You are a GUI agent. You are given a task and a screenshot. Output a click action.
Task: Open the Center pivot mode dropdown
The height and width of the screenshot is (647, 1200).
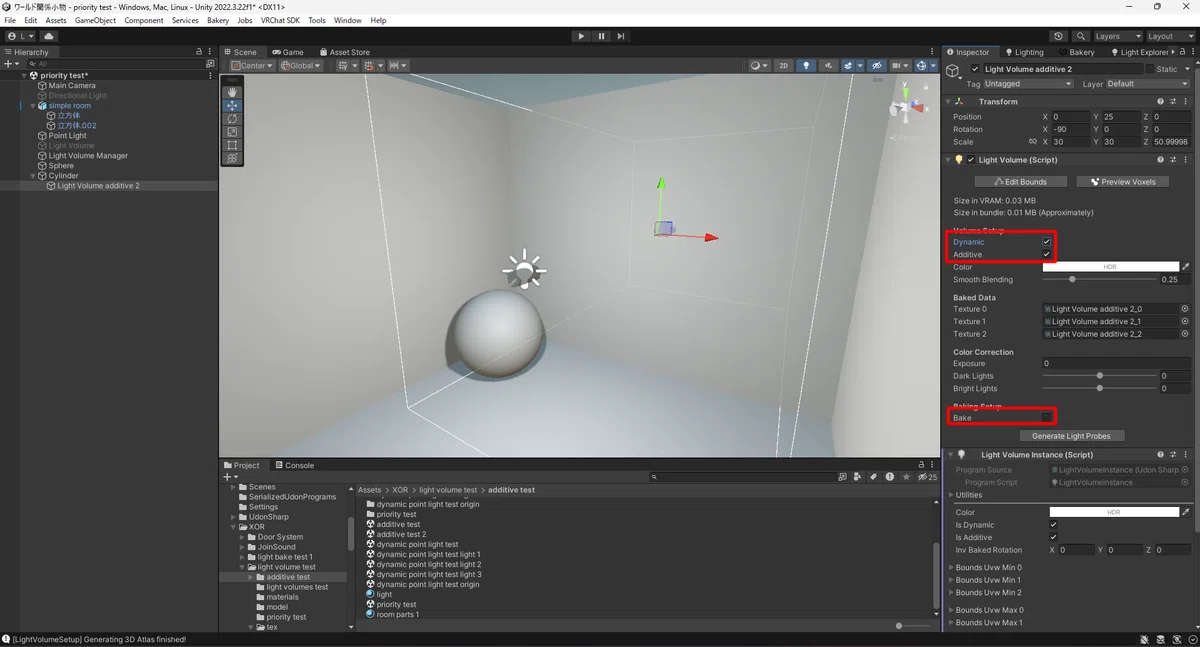click(x=251, y=66)
